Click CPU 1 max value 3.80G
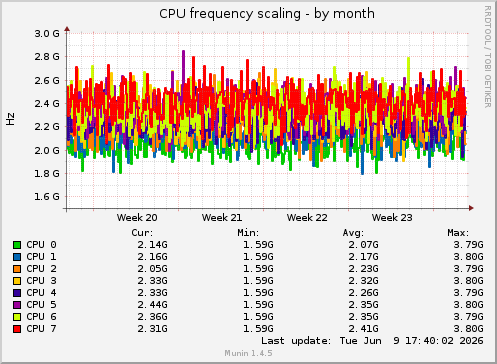 [x=468, y=257]
